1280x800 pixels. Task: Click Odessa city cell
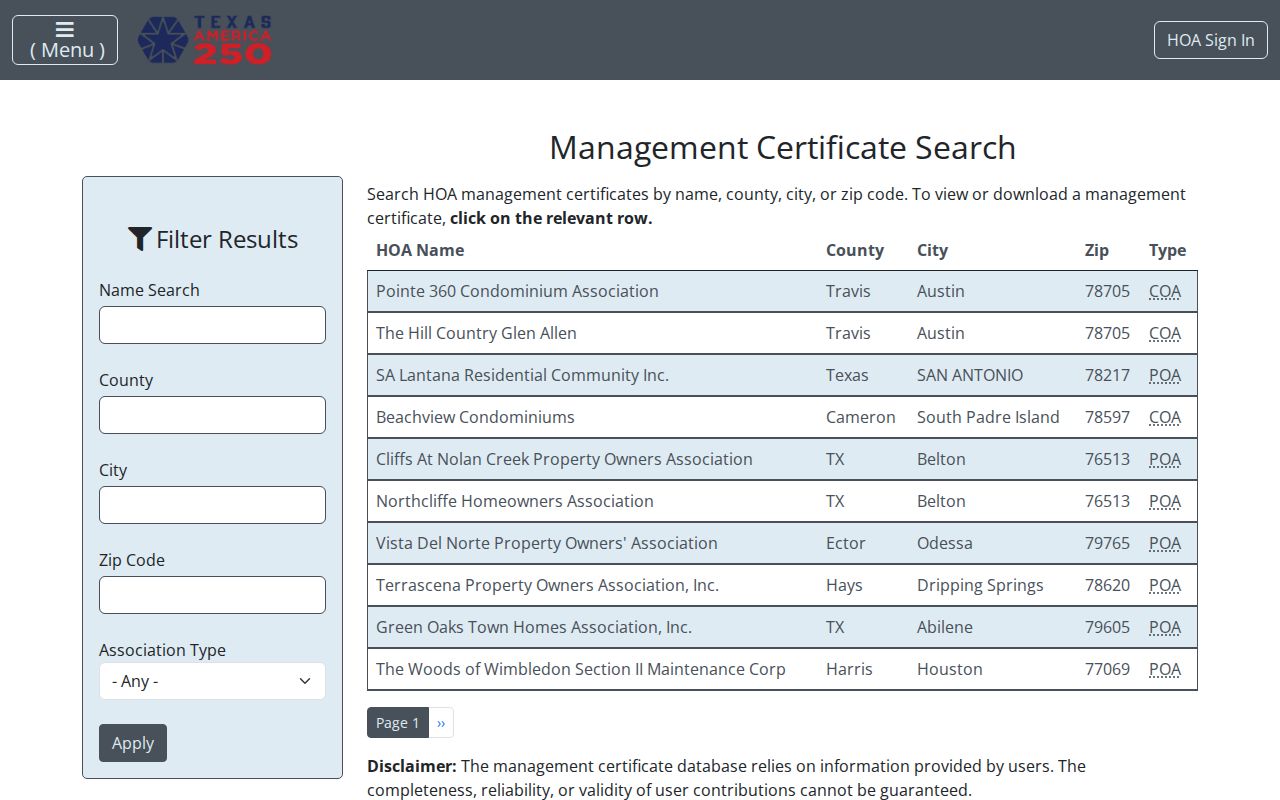[945, 543]
